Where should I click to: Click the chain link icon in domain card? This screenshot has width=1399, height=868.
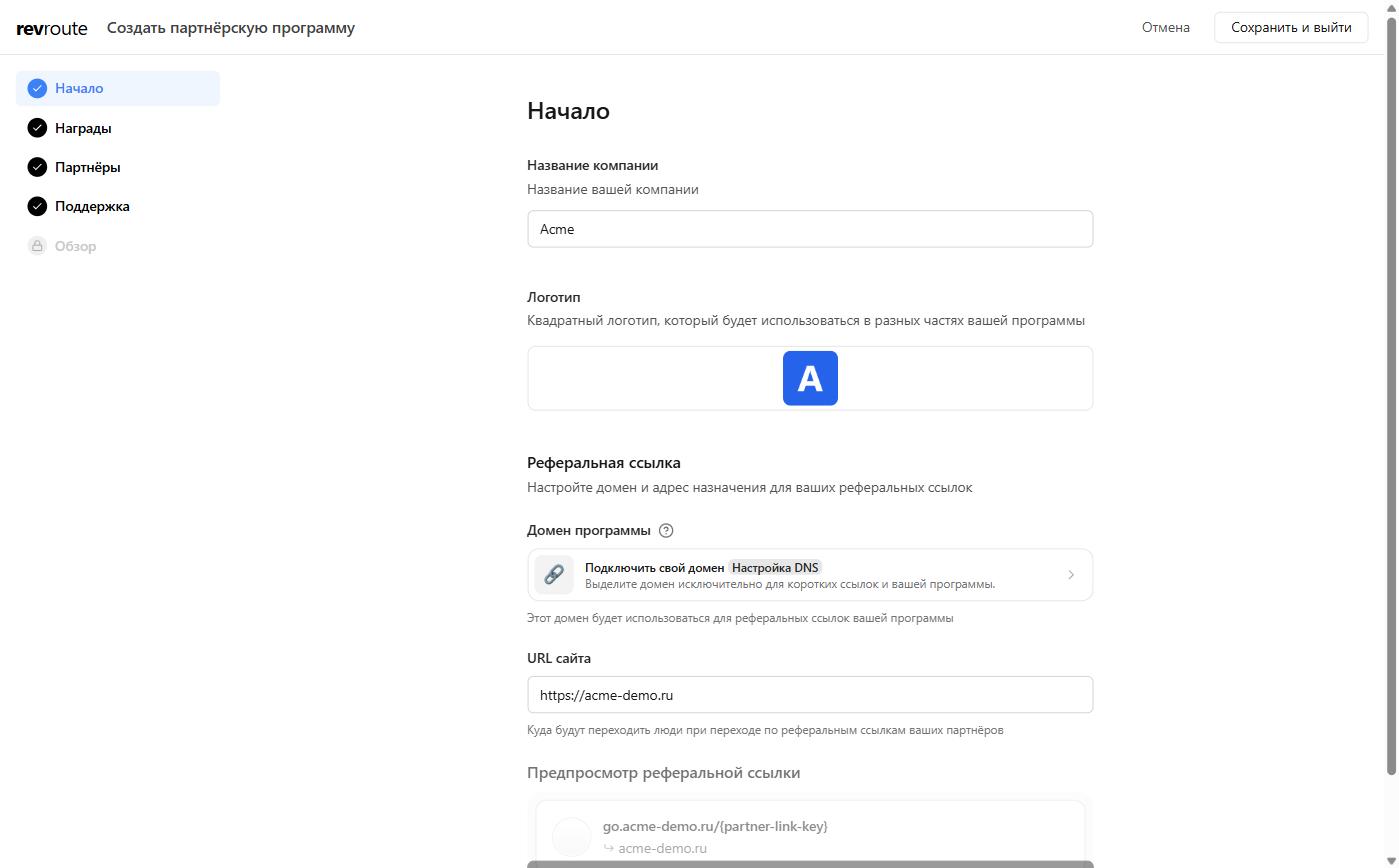(554, 575)
